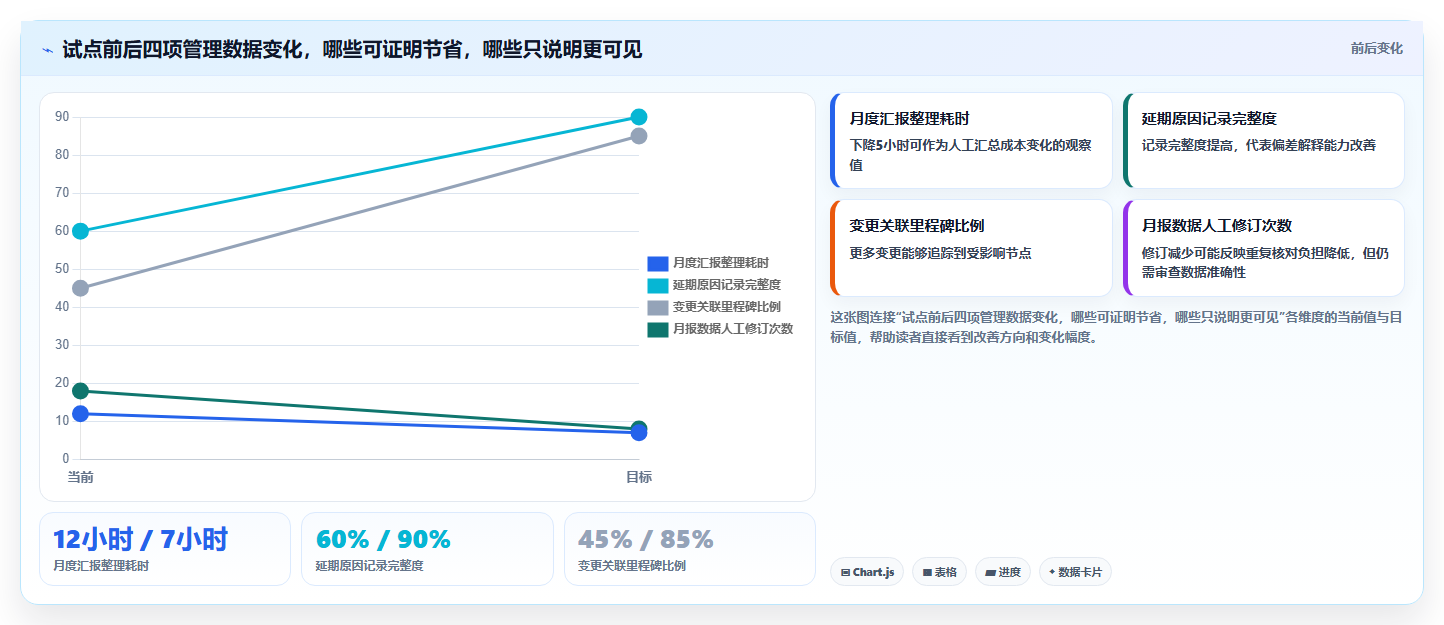Click legend text 变更关联里程碑比例
This screenshot has width=1444, height=625.
(727, 307)
